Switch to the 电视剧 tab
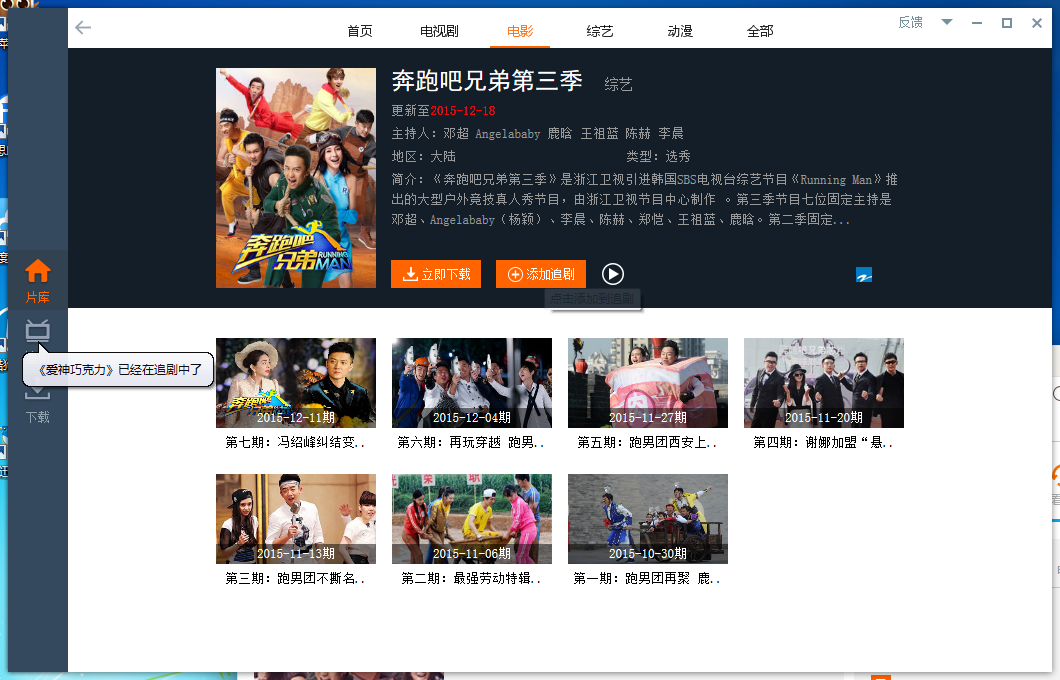1060x680 pixels. tap(439, 31)
